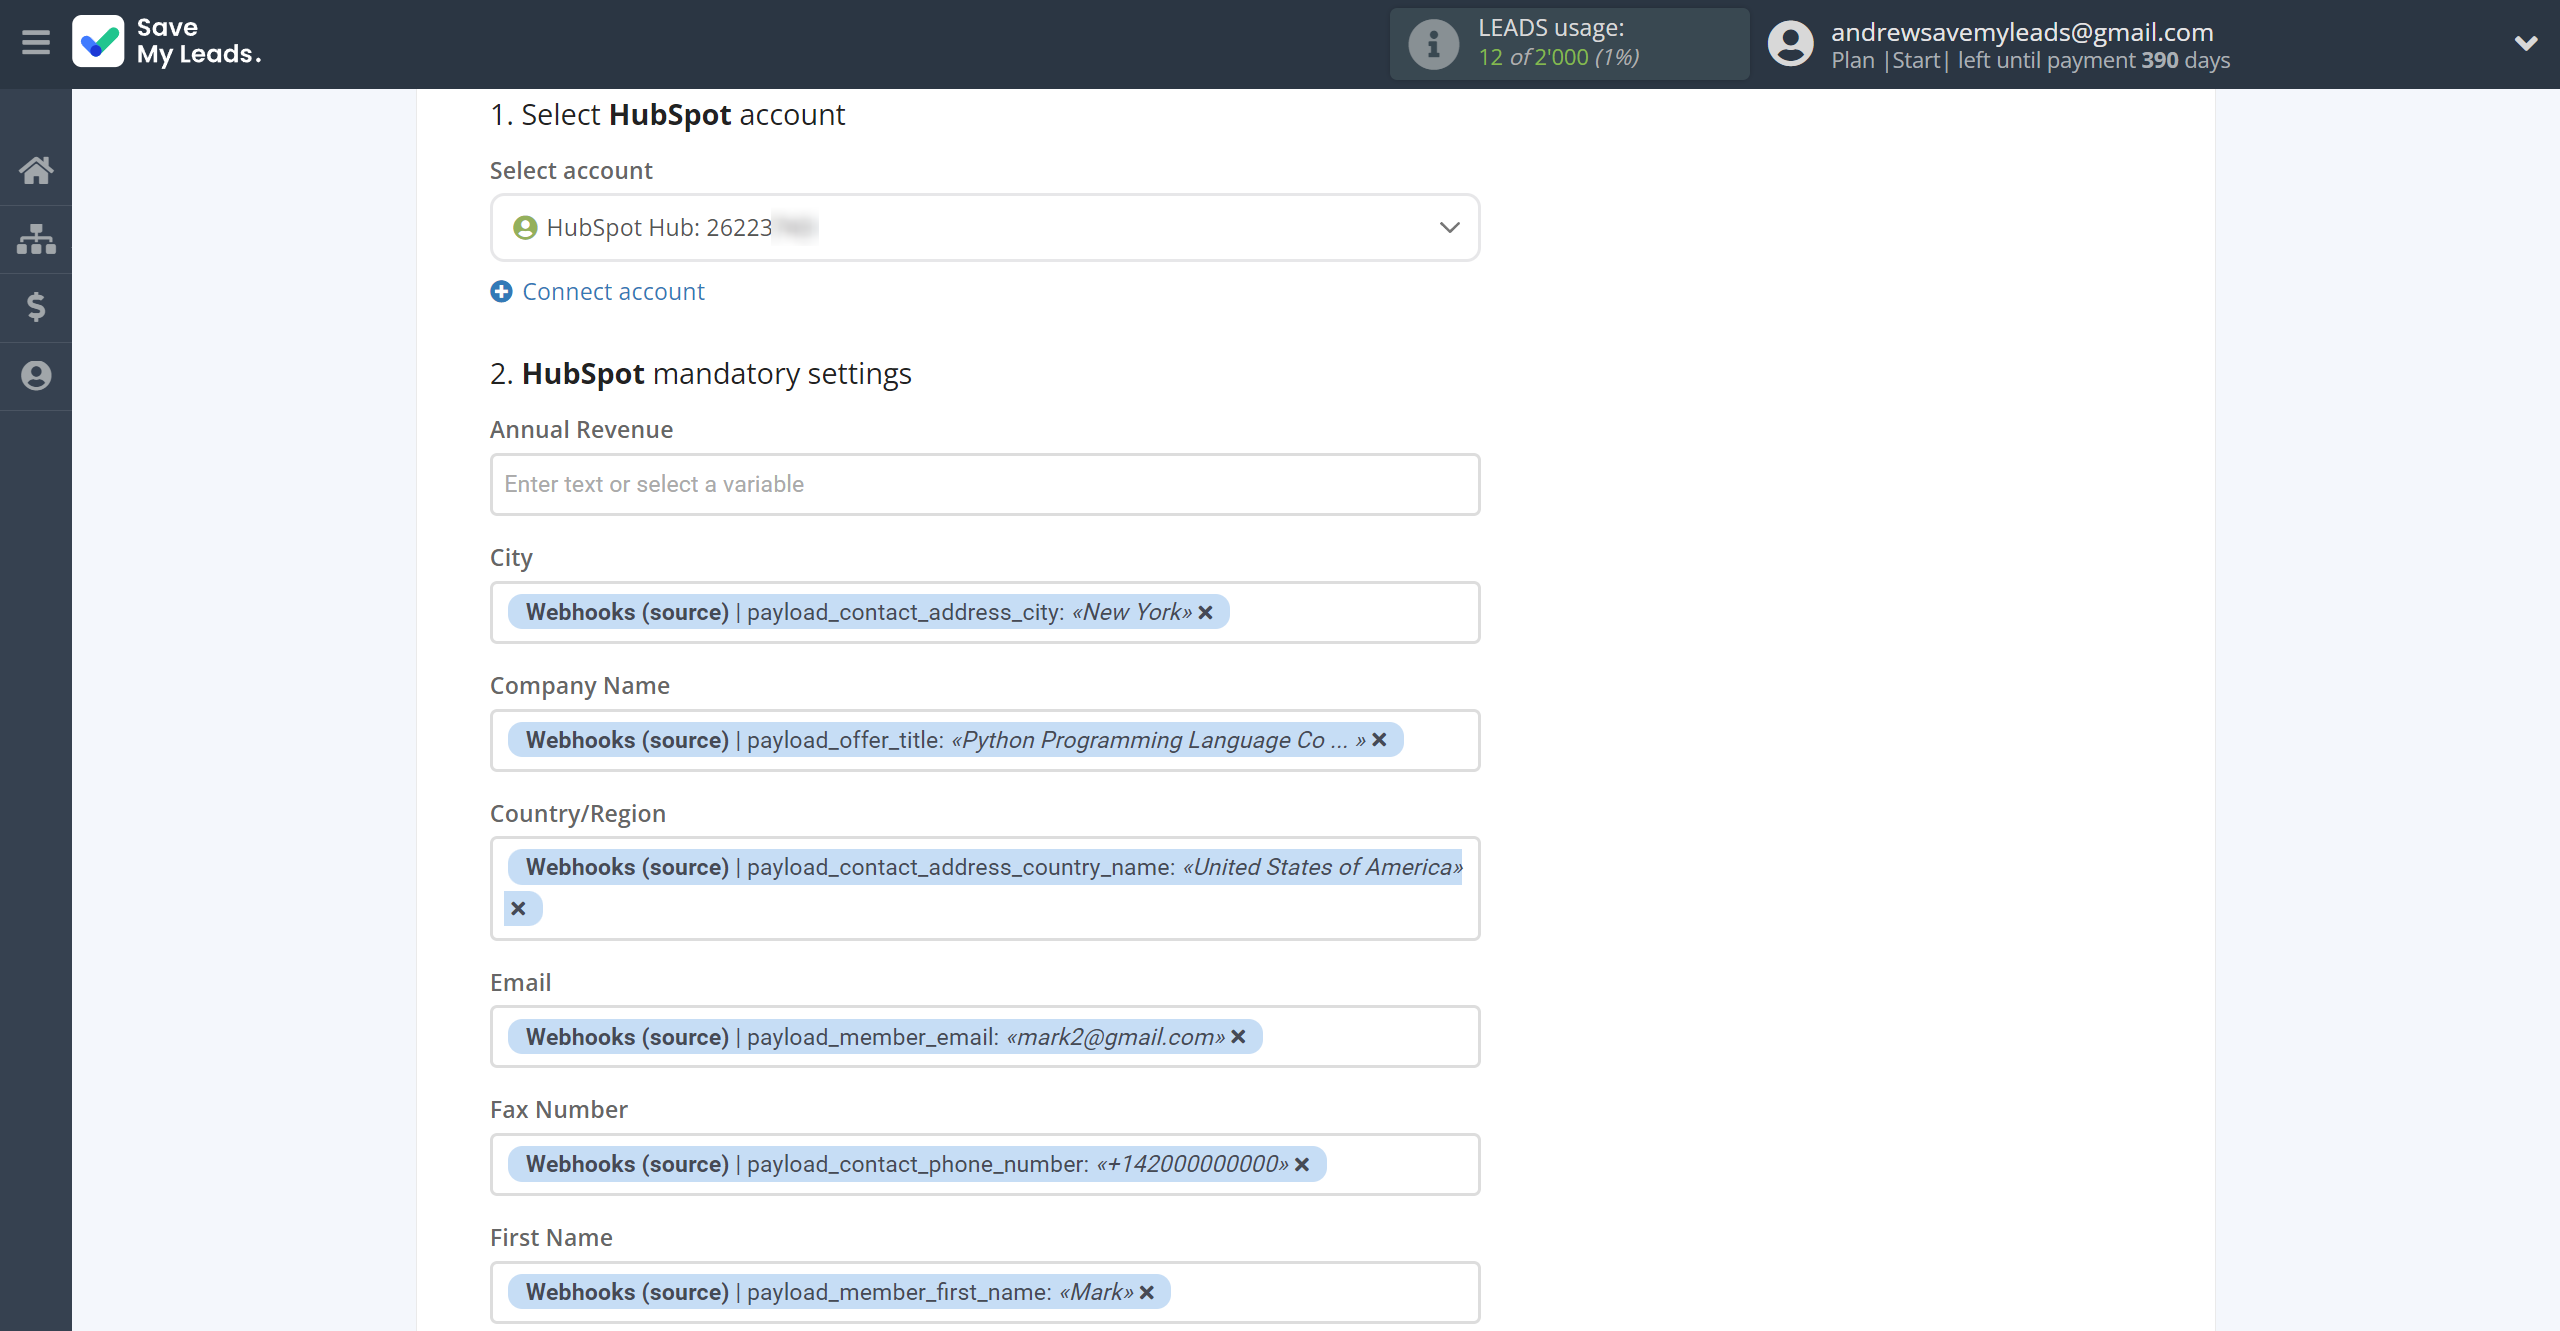Click the Company Name field with payload_offer_title
This screenshot has width=2560, height=1331.
pyautogui.click(x=985, y=740)
